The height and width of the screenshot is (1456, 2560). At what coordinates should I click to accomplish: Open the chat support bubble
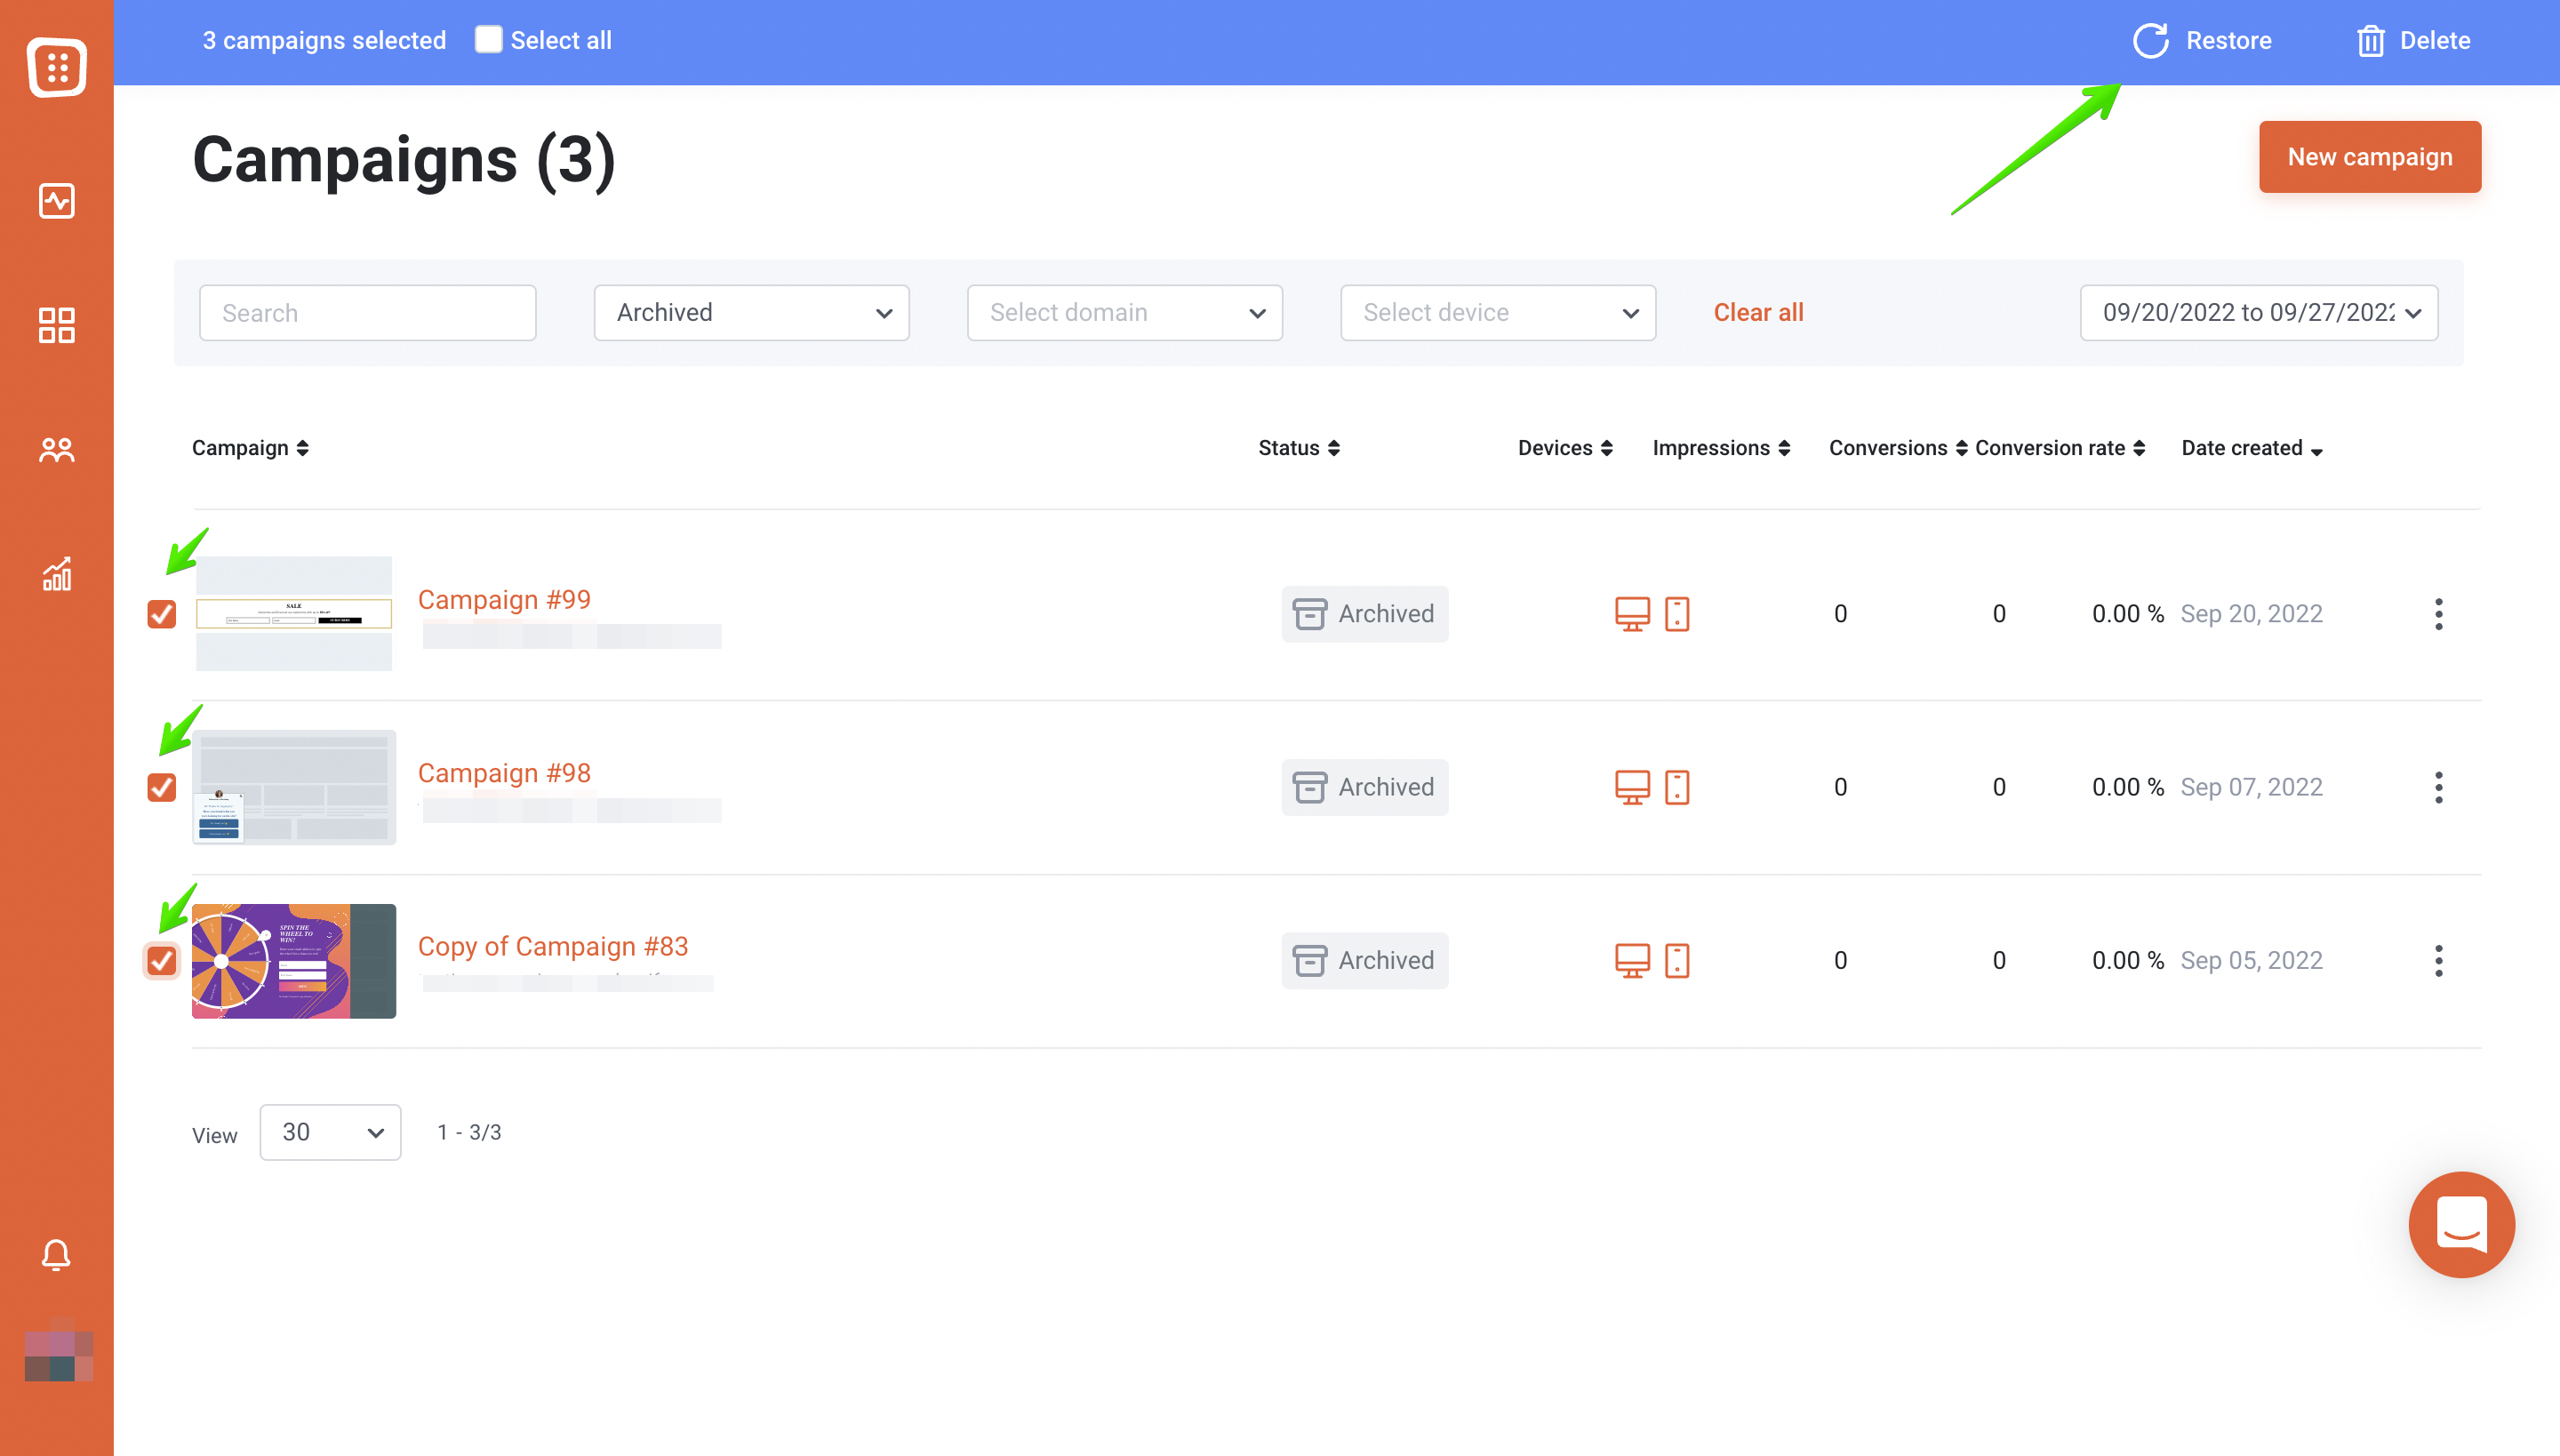(x=2461, y=1224)
